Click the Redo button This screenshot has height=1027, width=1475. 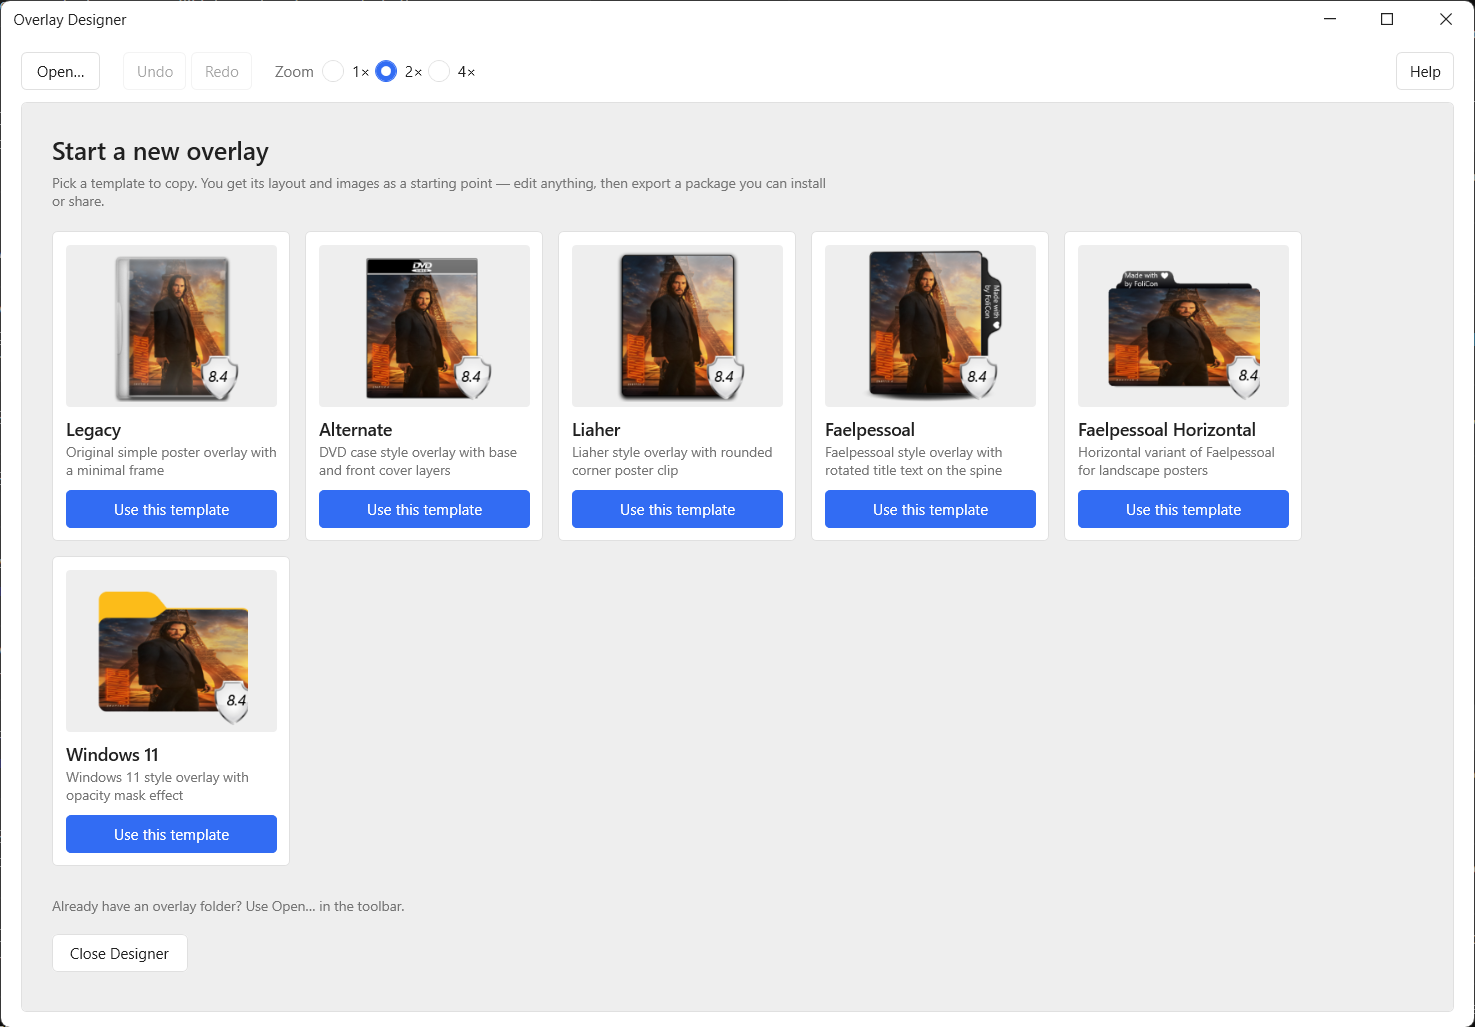(x=222, y=71)
